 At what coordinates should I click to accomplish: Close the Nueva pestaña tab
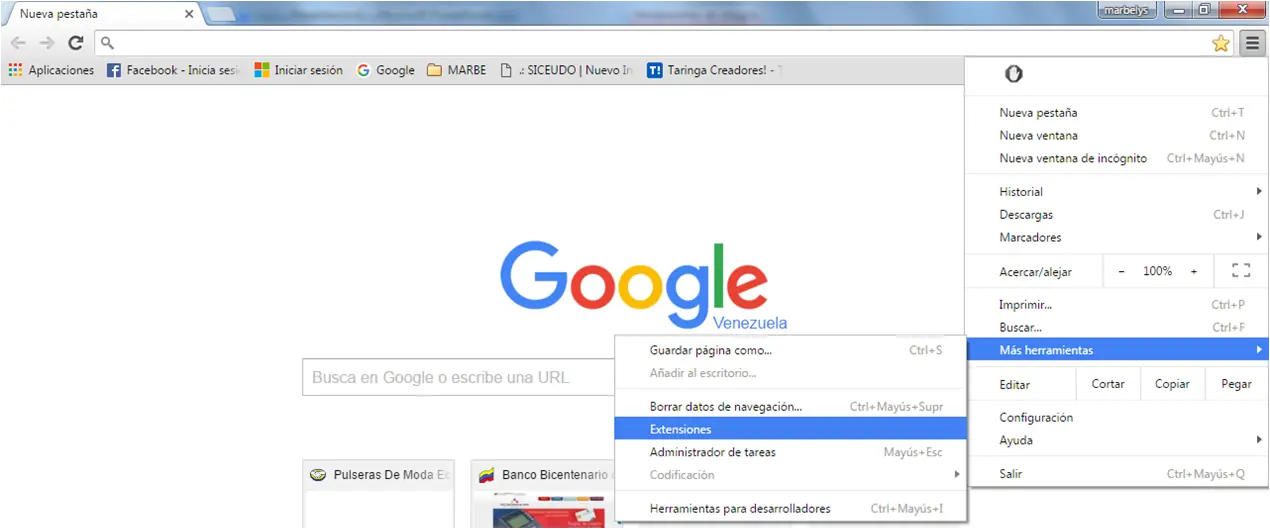click(x=189, y=14)
